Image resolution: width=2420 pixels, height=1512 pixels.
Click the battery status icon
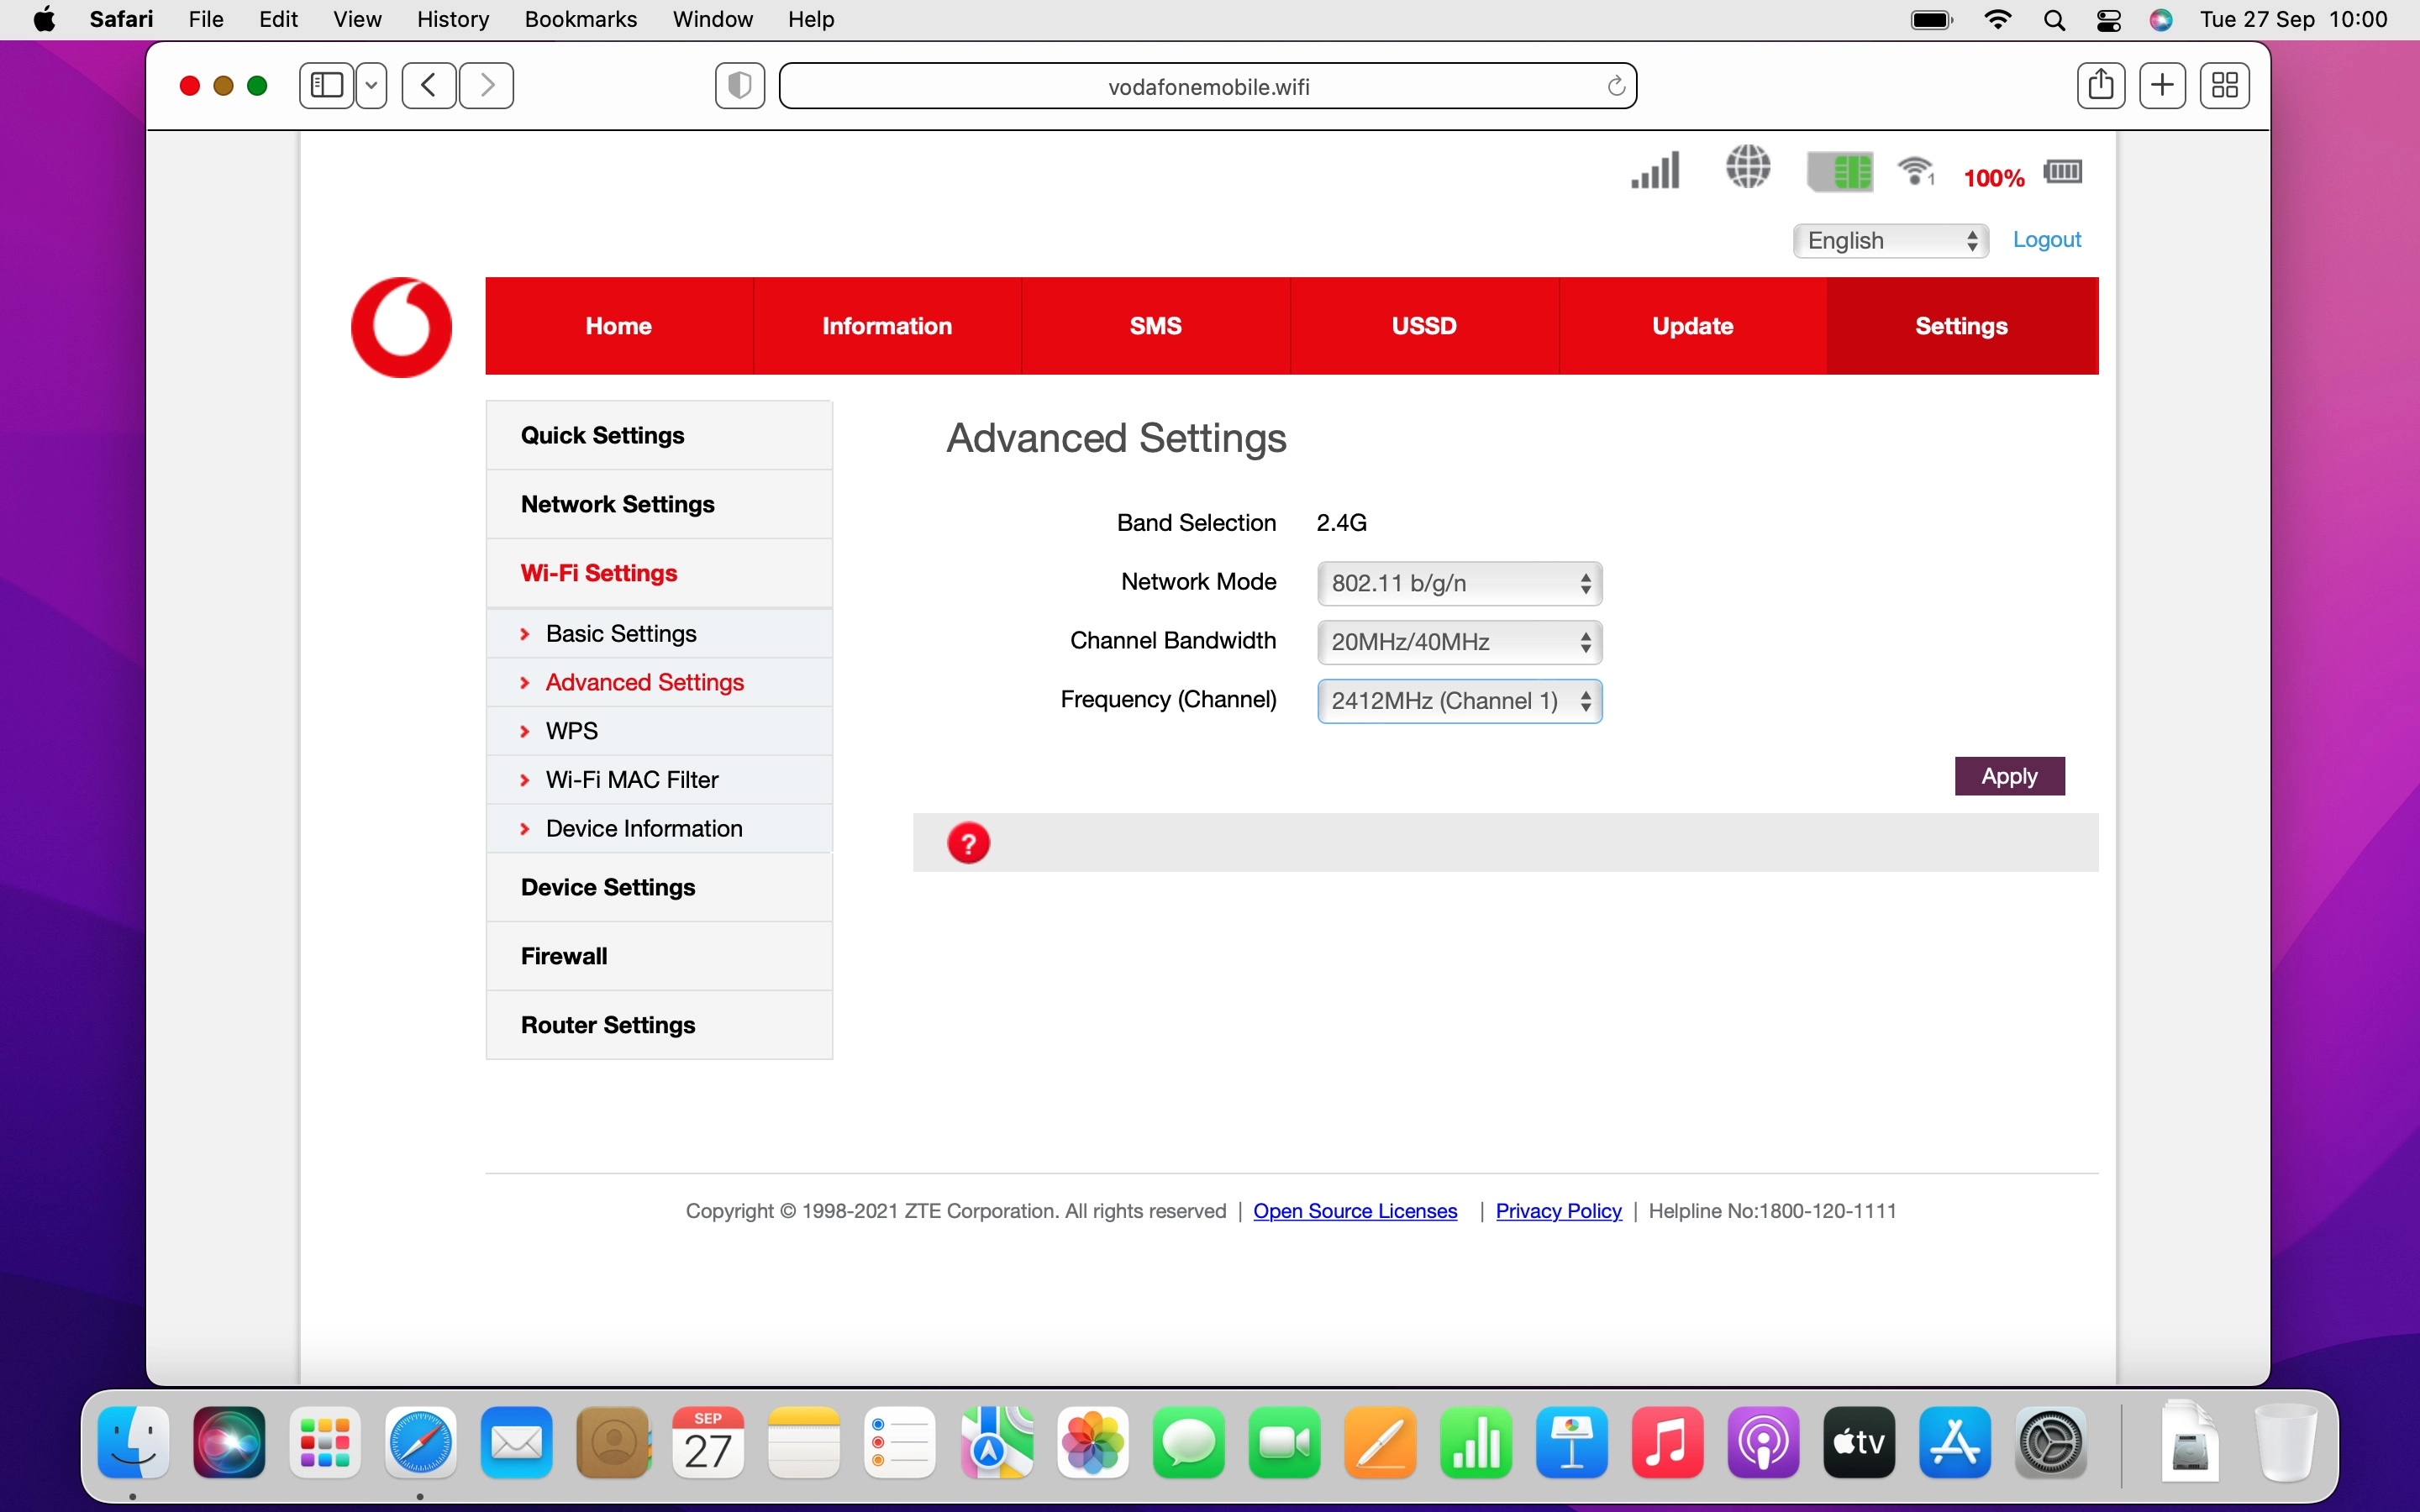click(x=2062, y=171)
